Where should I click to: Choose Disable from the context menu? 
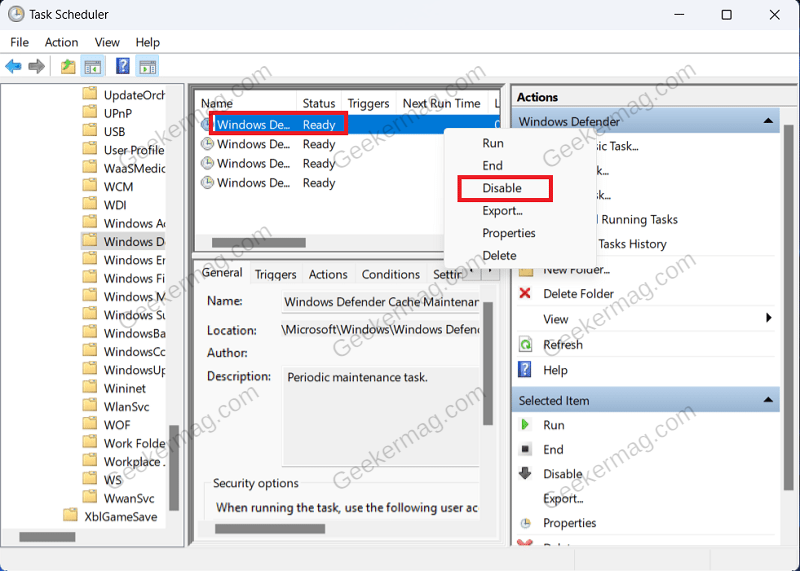click(520, 188)
